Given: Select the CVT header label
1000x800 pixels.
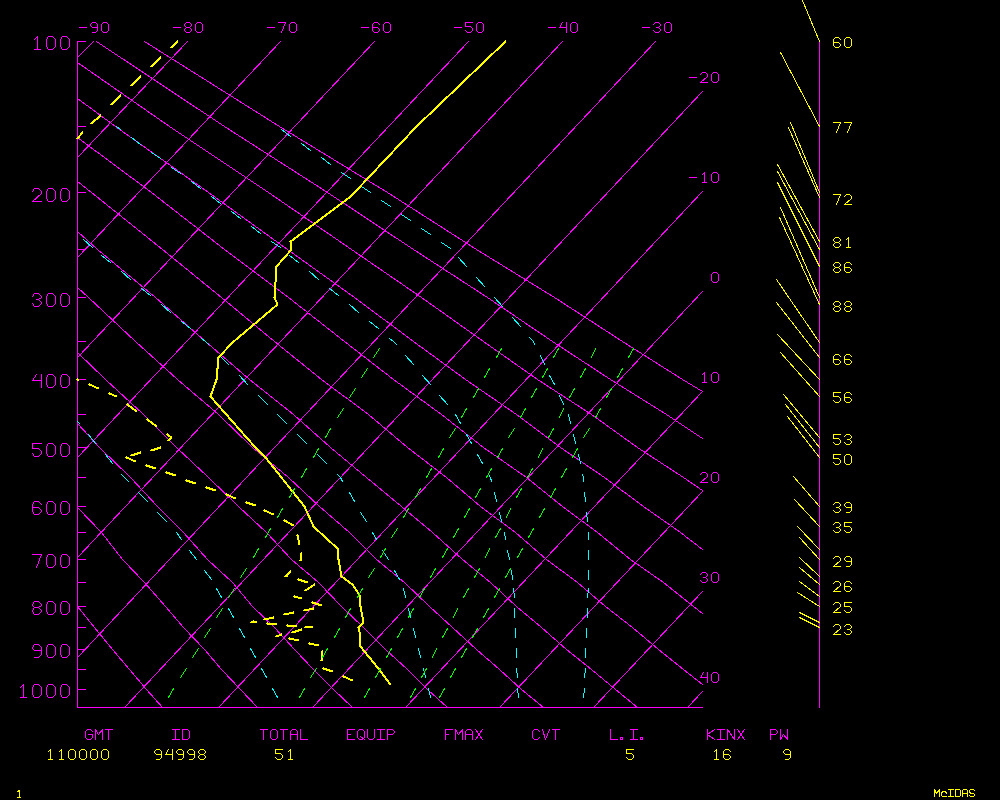Looking at the screenshot, I should tap(546, 735).
